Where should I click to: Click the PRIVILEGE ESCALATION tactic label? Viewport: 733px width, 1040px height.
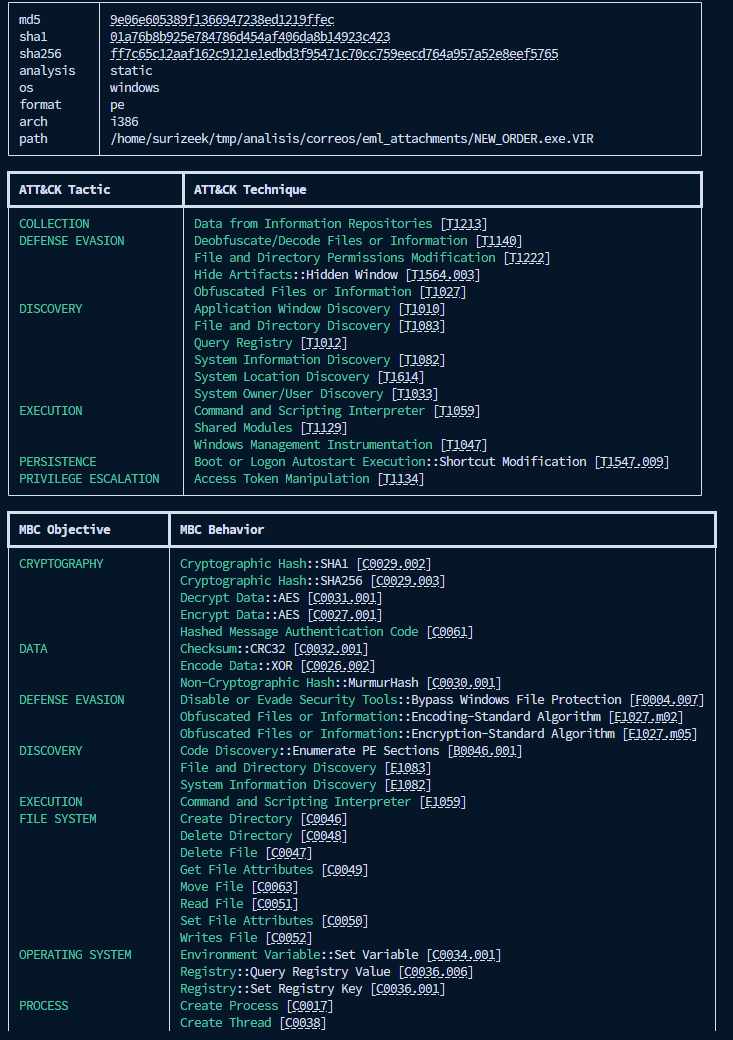coord(89,479)
